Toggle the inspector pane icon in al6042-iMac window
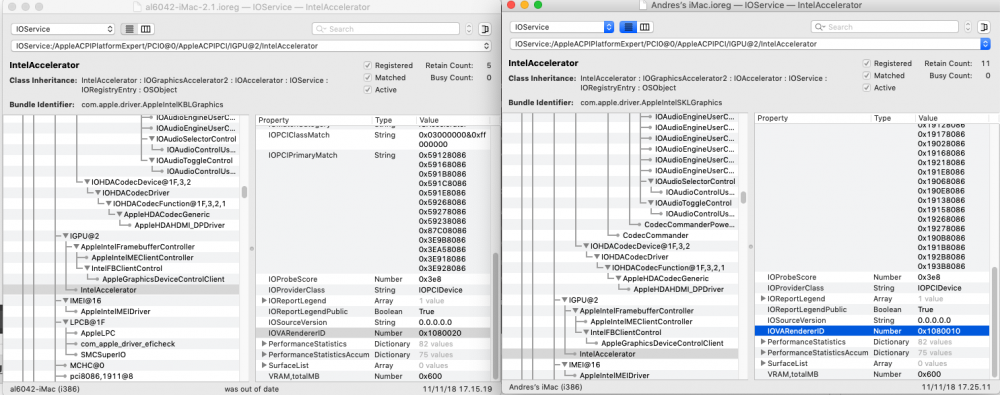This screenshot has width=1000, height=395. [485, 29]
